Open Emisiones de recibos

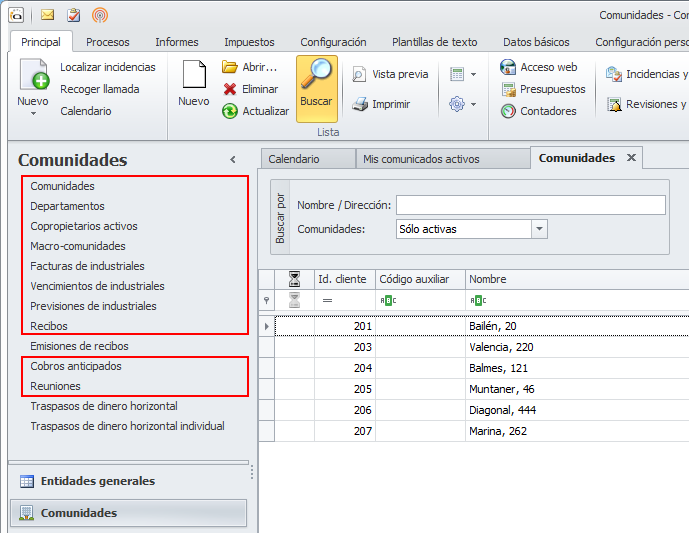click(79, 346)
